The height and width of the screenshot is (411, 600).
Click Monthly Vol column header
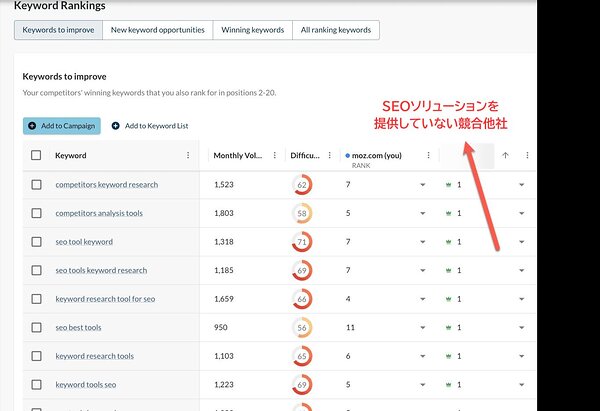click(x=238, y=155)
